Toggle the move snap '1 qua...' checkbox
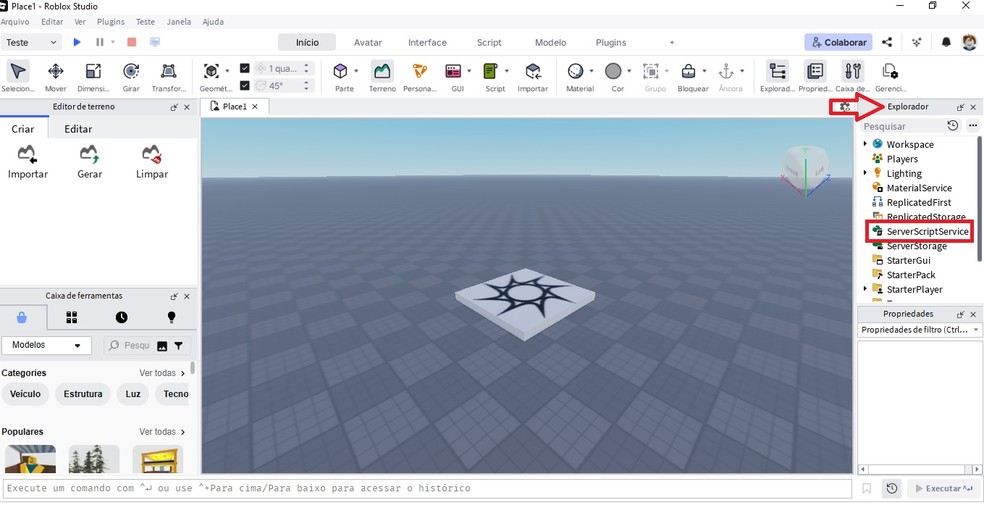The image size is (984, 521). (245, 68)
